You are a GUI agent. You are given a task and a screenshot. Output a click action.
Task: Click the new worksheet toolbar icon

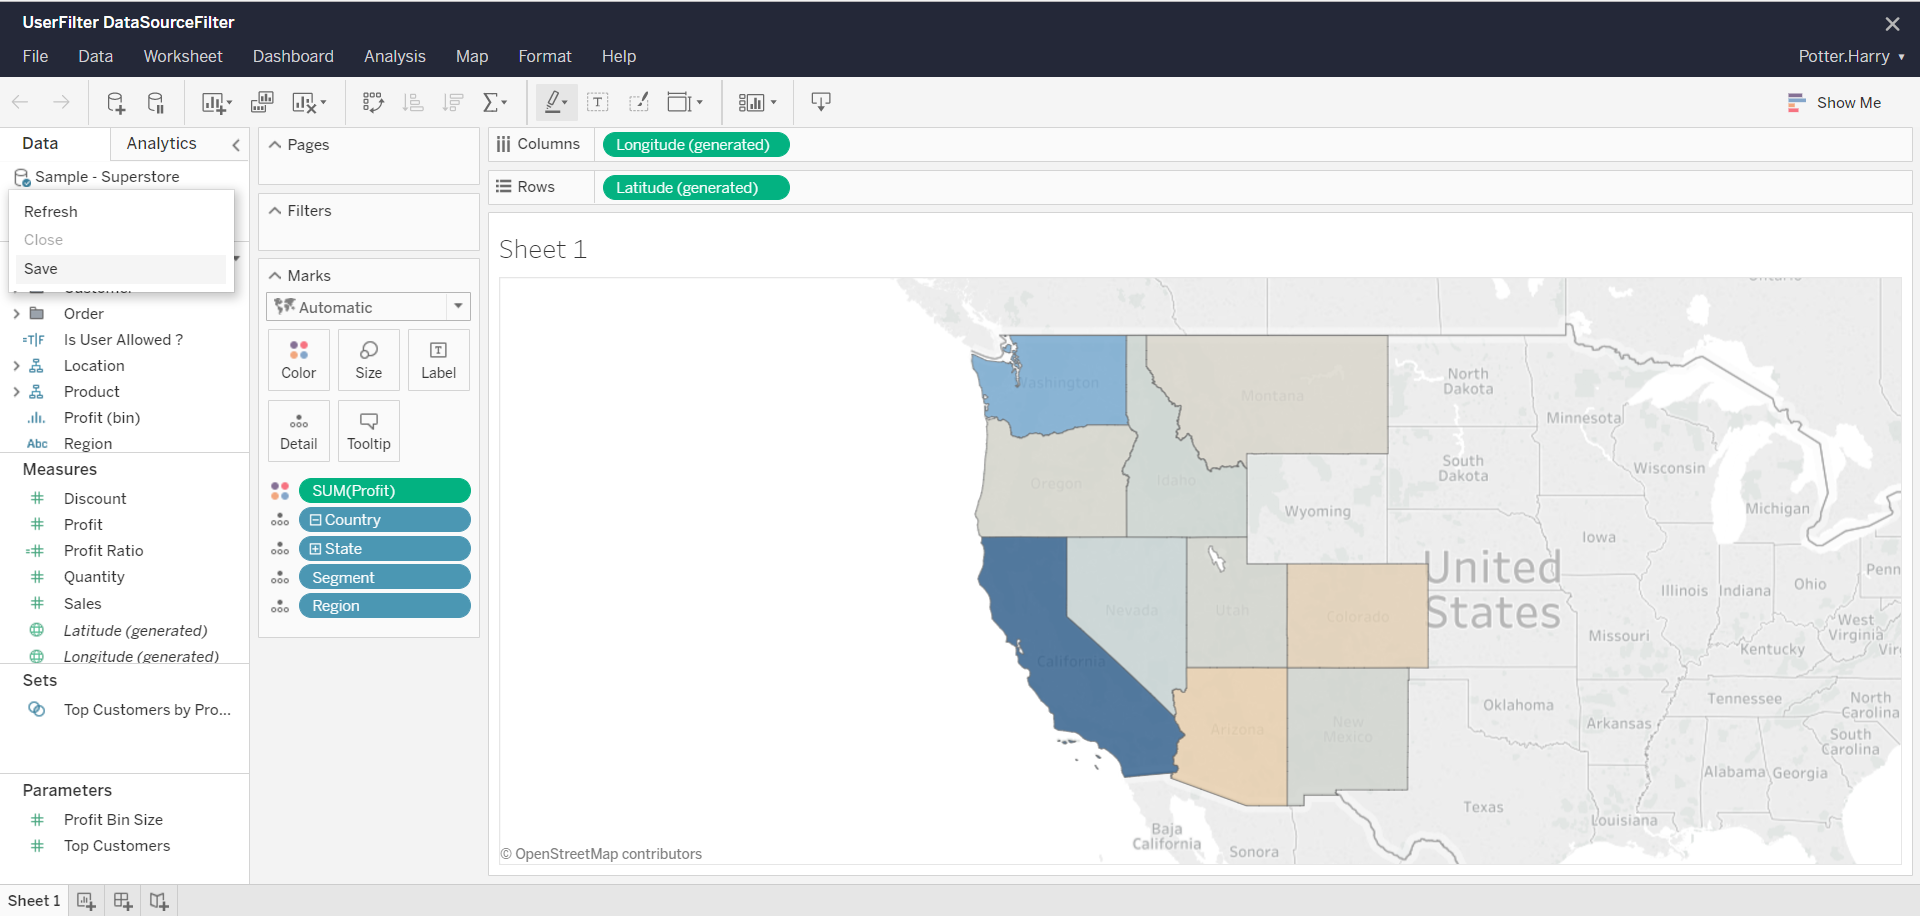pos(213,102)
